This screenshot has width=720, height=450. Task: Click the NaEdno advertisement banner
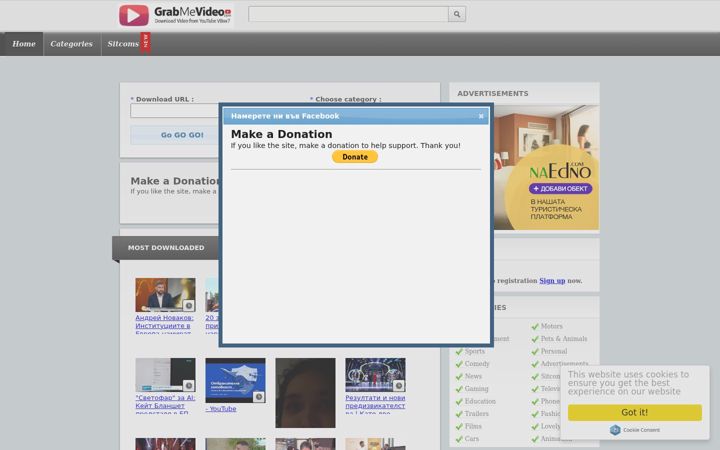pos(546,168)
